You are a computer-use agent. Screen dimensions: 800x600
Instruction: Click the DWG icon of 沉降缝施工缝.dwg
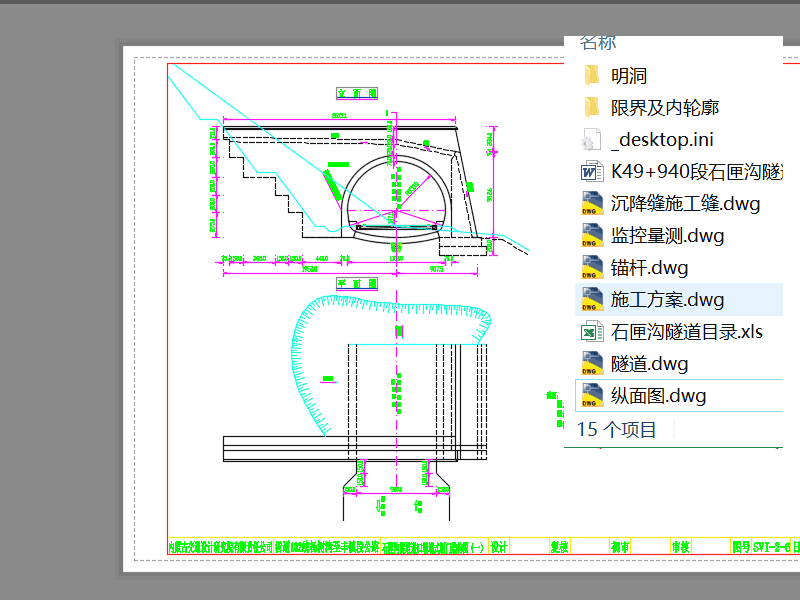coord(591,204)
